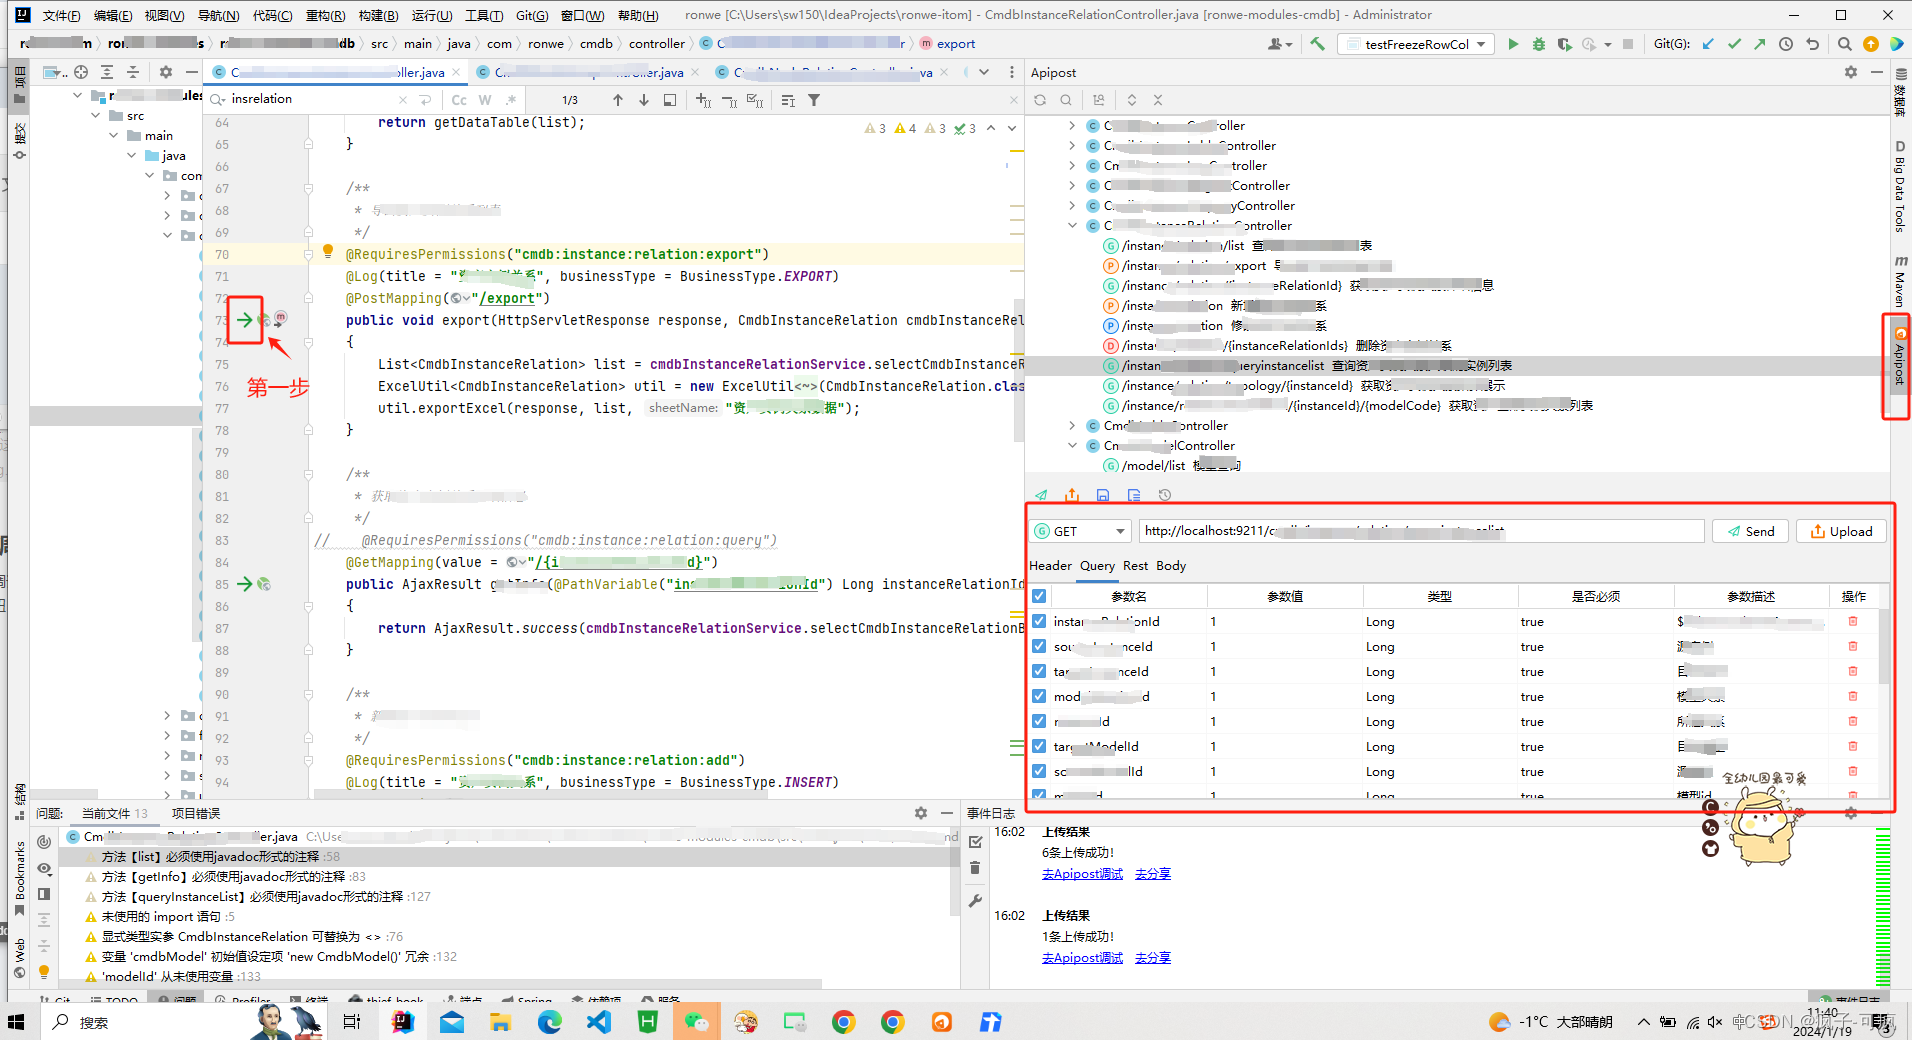Uncheck the select-all parameters checkbox
Screen dimensions: 1912x1040
pyautogui.click(x=1039, y=596)
